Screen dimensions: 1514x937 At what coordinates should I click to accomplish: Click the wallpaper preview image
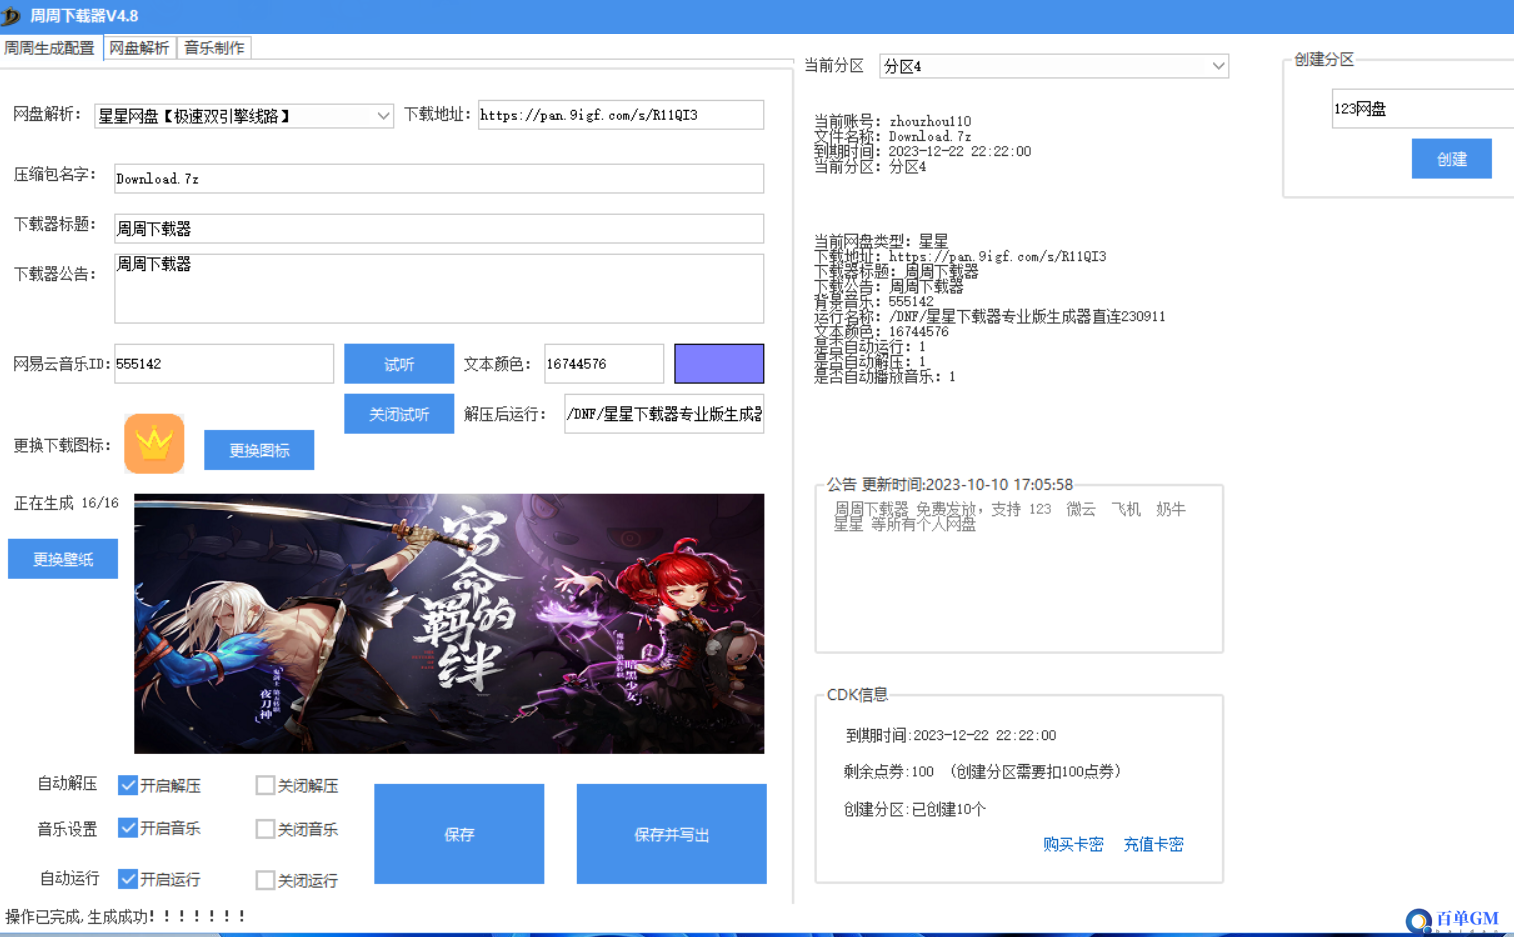point(449,624)
